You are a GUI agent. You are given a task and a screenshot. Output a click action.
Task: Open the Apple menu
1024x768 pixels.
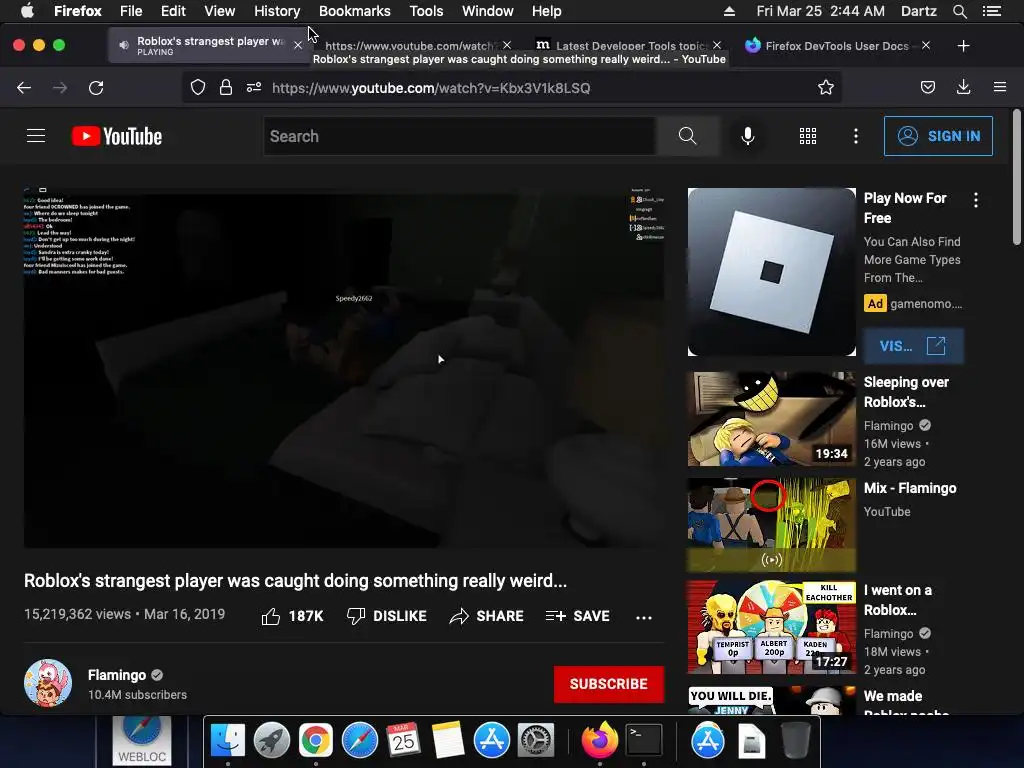click(x=27, y=11)
